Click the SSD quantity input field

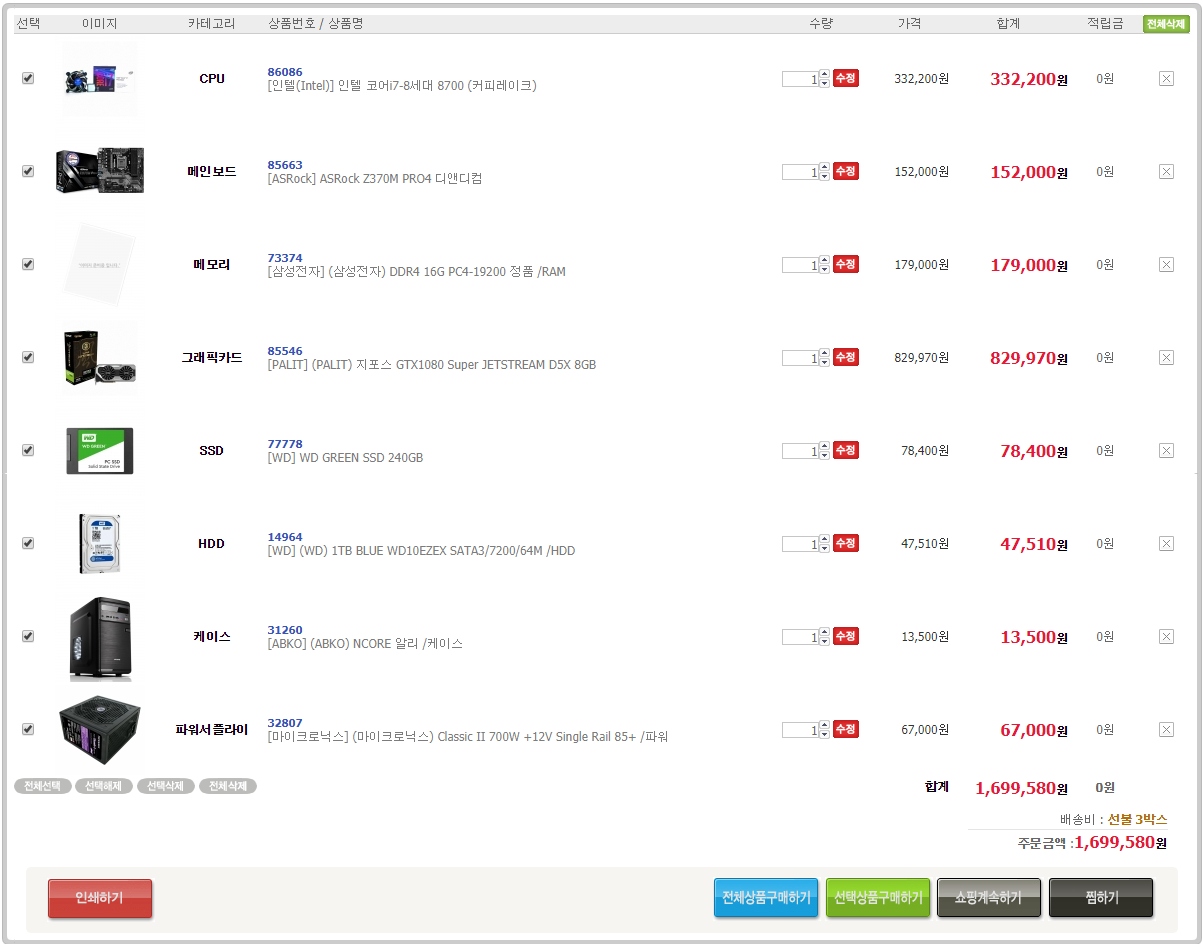[x=800, y=451]
